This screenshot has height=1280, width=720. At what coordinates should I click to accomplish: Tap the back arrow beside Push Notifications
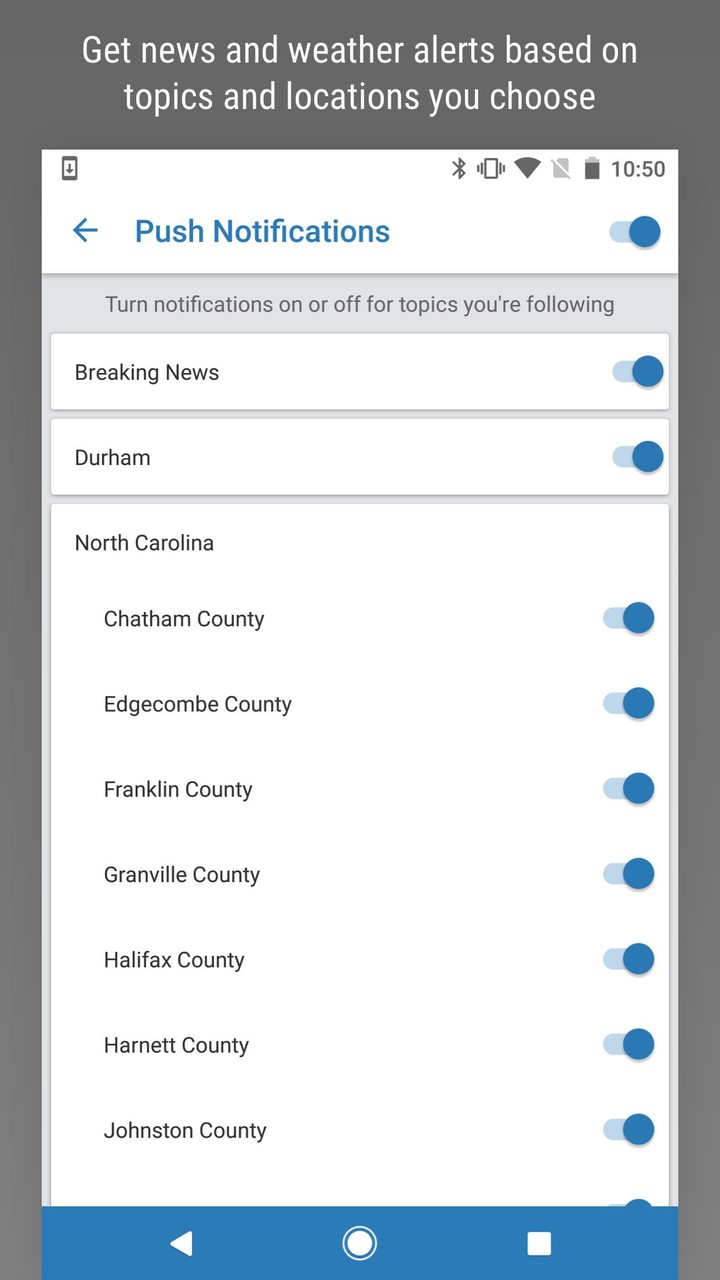85,231
